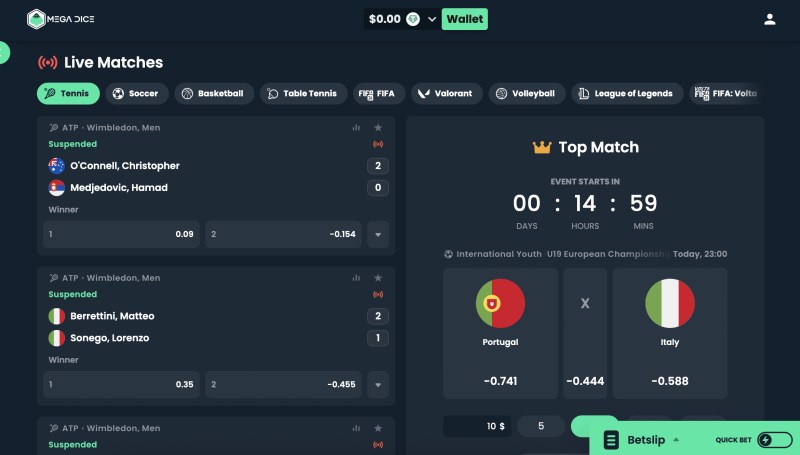Viewport: 800px width, 455px height.
Task: Star the Berrettini vs Sonego match
Action: click(x=378, y=278)
